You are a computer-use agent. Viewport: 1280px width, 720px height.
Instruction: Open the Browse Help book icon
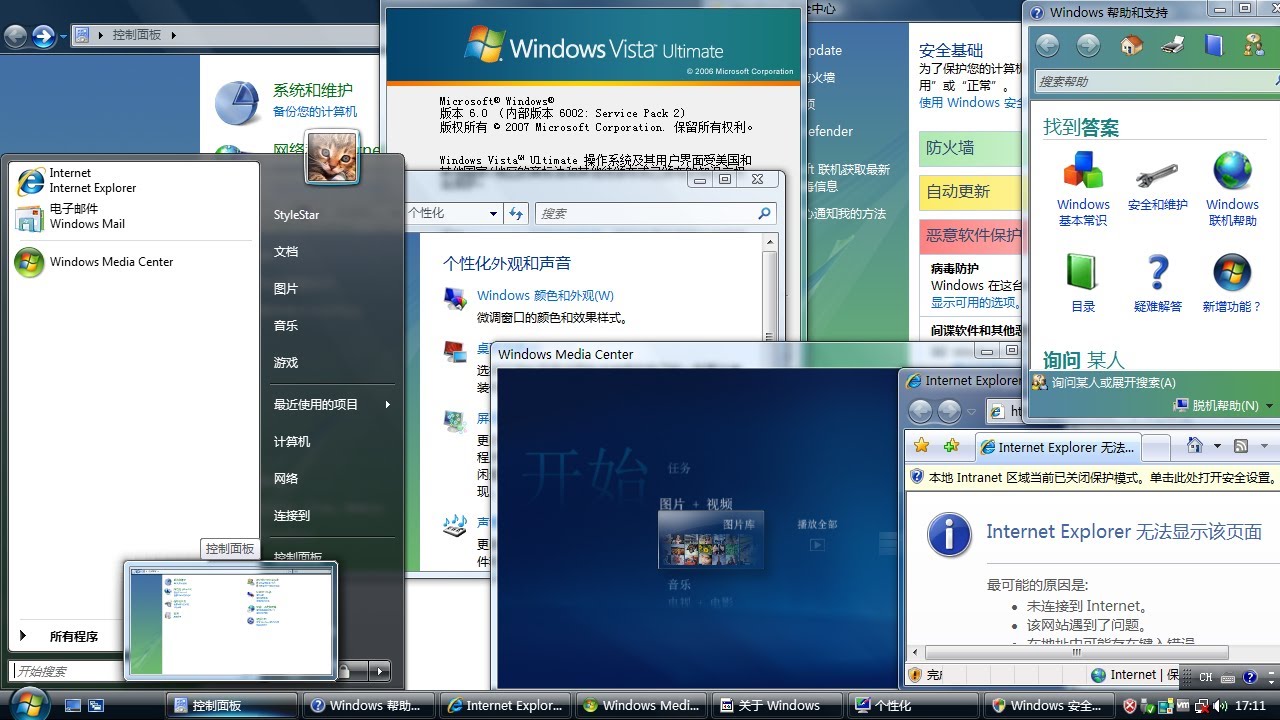1213,45
